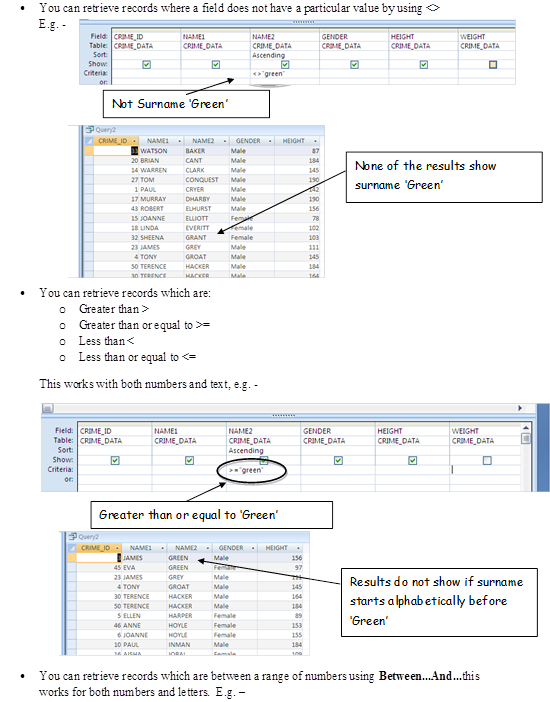Image resolution: width=550 pixels, height=702 pixels.
Task: Enable Show checkbox for WEIGHT in upper grid
Action: 493,64
